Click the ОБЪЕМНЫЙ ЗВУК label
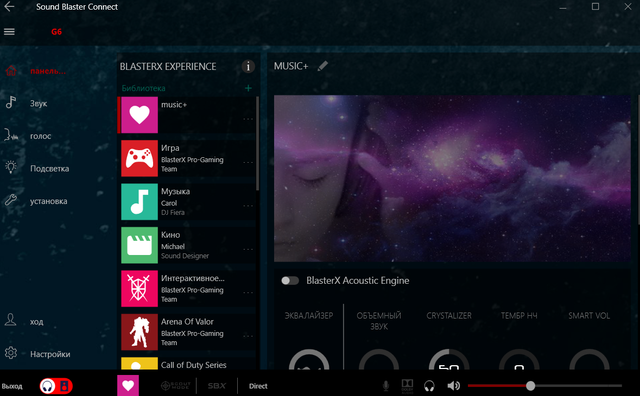The height and width of the screenshot is (396, 640). coord(379,321)
